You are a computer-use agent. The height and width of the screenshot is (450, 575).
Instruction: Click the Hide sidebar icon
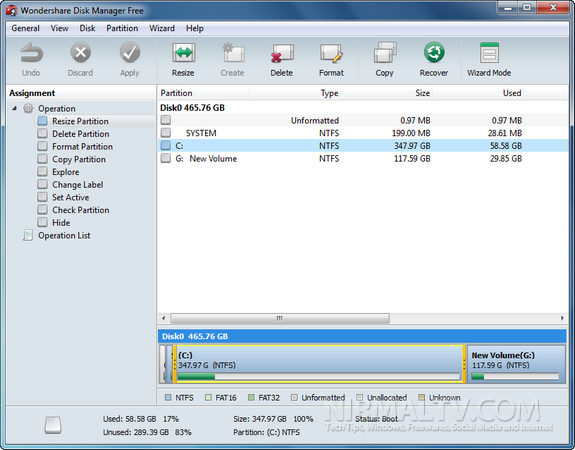coord(43,222)
